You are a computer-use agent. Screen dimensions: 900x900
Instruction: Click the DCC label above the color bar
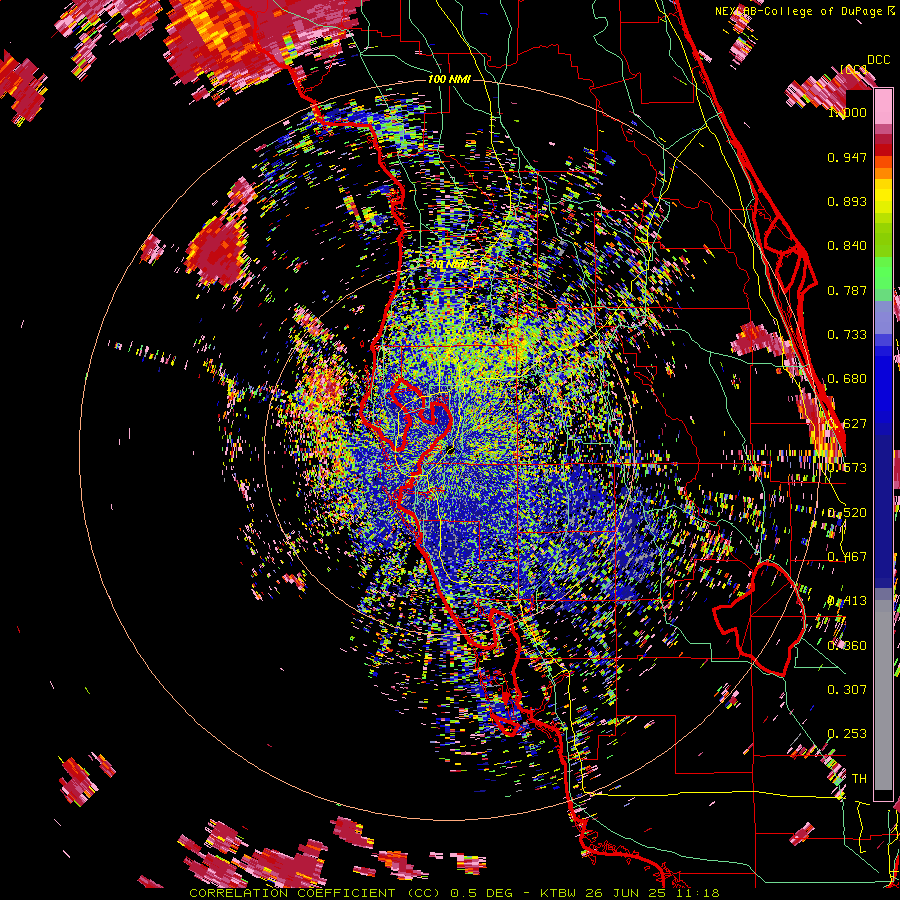click(878, 60)
